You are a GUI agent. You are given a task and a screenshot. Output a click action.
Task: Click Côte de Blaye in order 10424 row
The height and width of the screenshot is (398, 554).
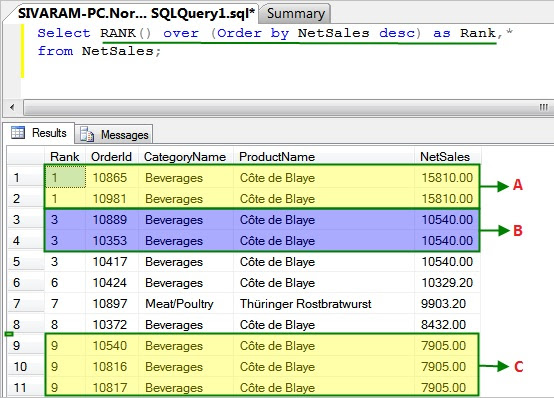pos(324,282)
